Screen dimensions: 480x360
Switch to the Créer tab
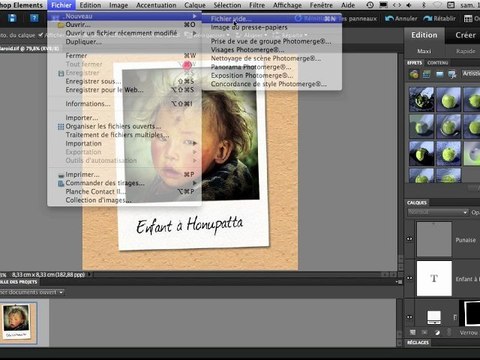[465, 35]
